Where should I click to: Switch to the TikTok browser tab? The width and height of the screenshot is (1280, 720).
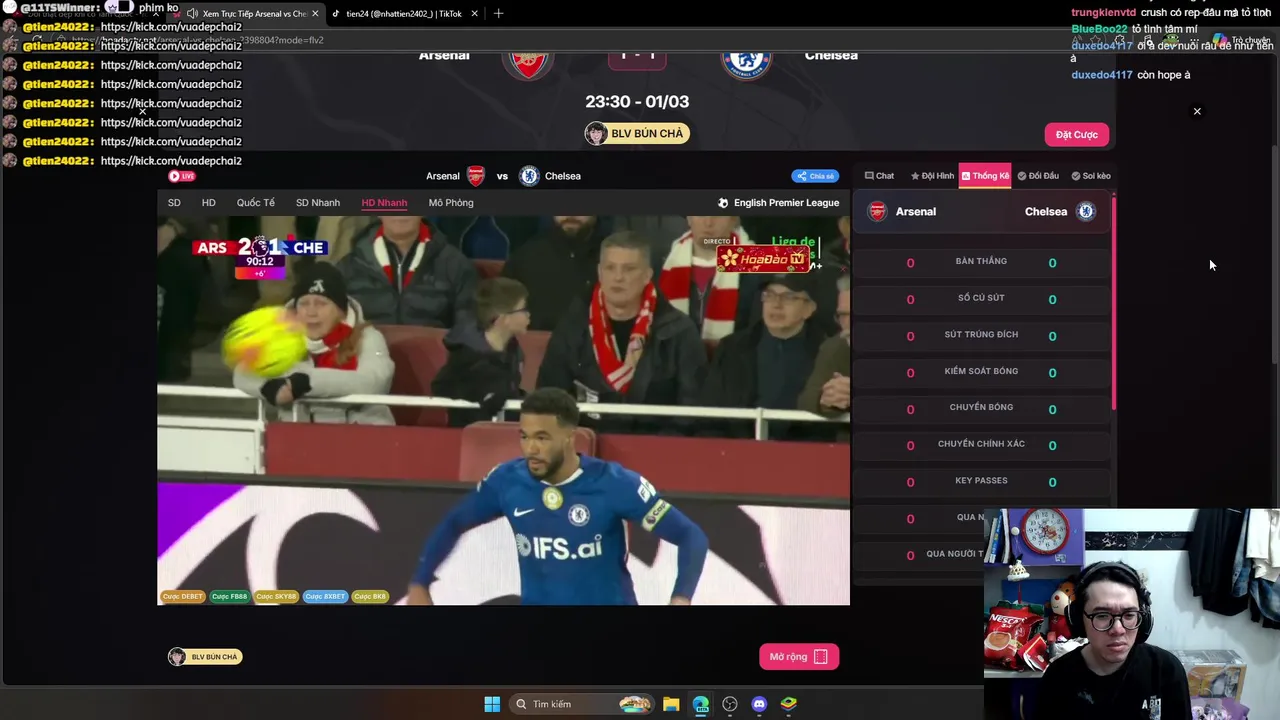[x=404, y=14]
